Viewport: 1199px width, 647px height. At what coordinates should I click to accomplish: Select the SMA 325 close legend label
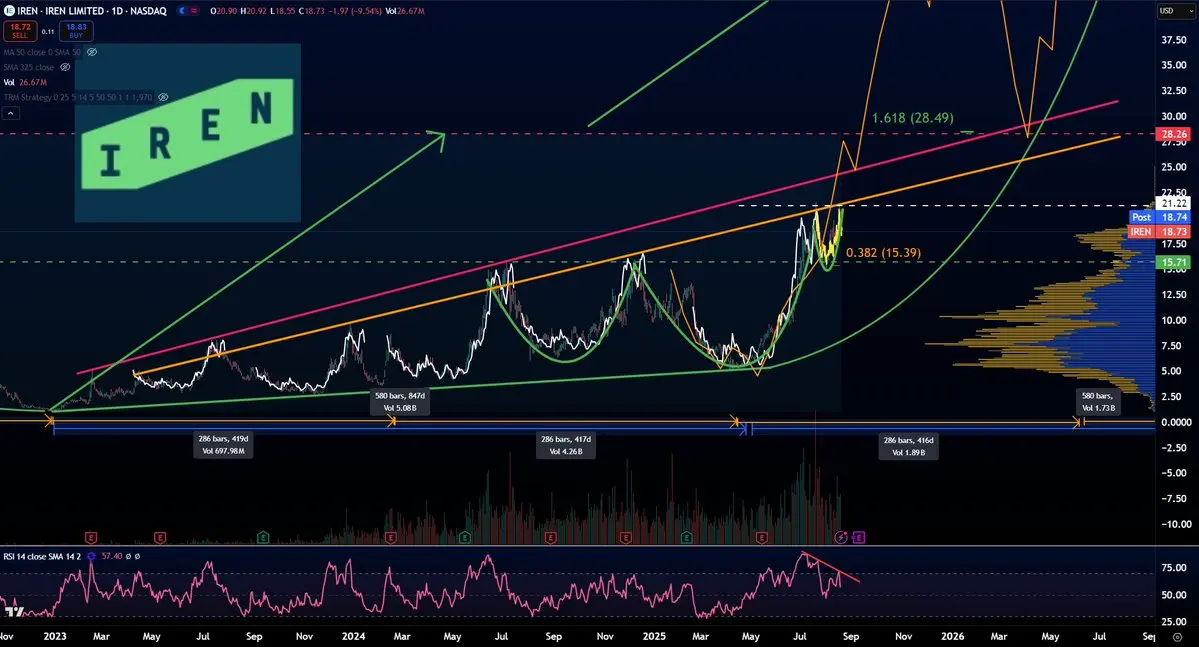tap(29, 67)
